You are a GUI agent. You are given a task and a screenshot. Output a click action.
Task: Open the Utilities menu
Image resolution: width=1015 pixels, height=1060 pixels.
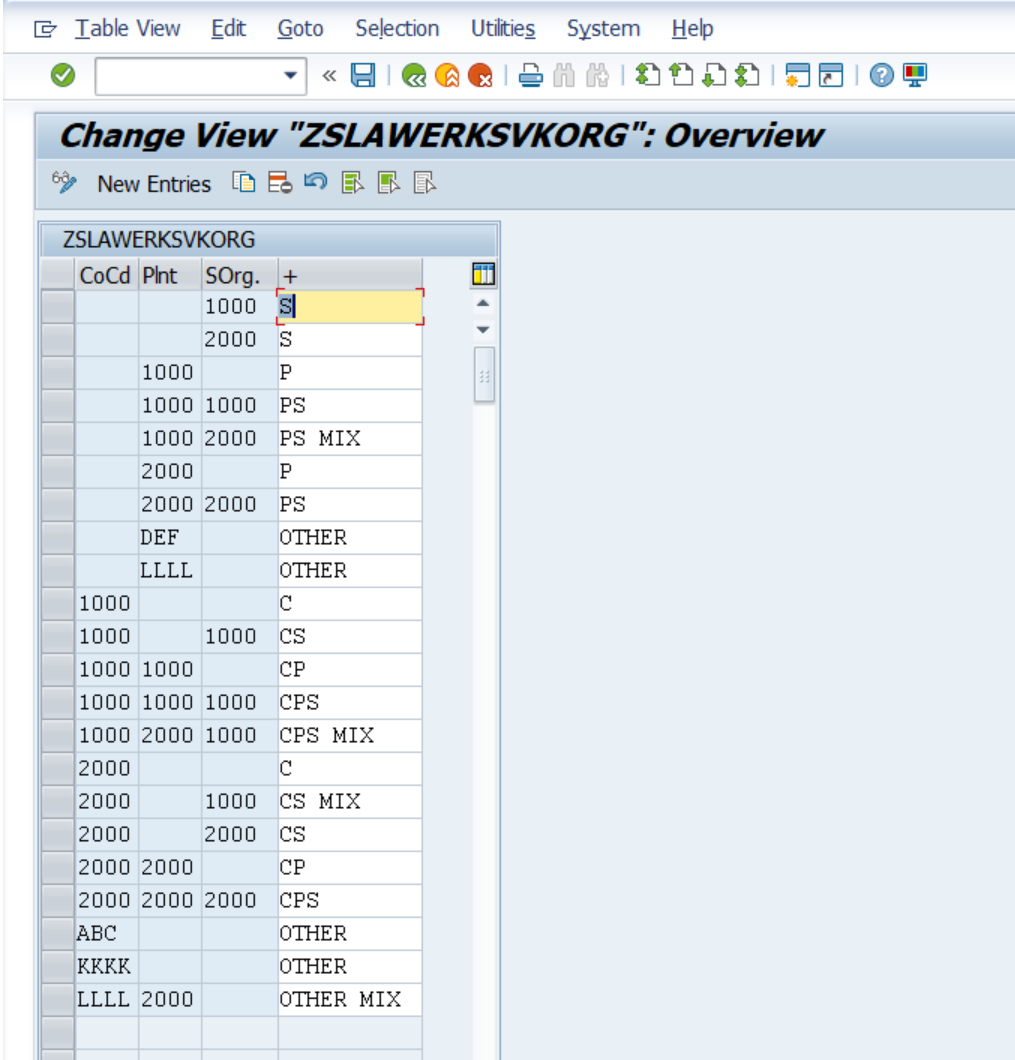coord(503,28)
